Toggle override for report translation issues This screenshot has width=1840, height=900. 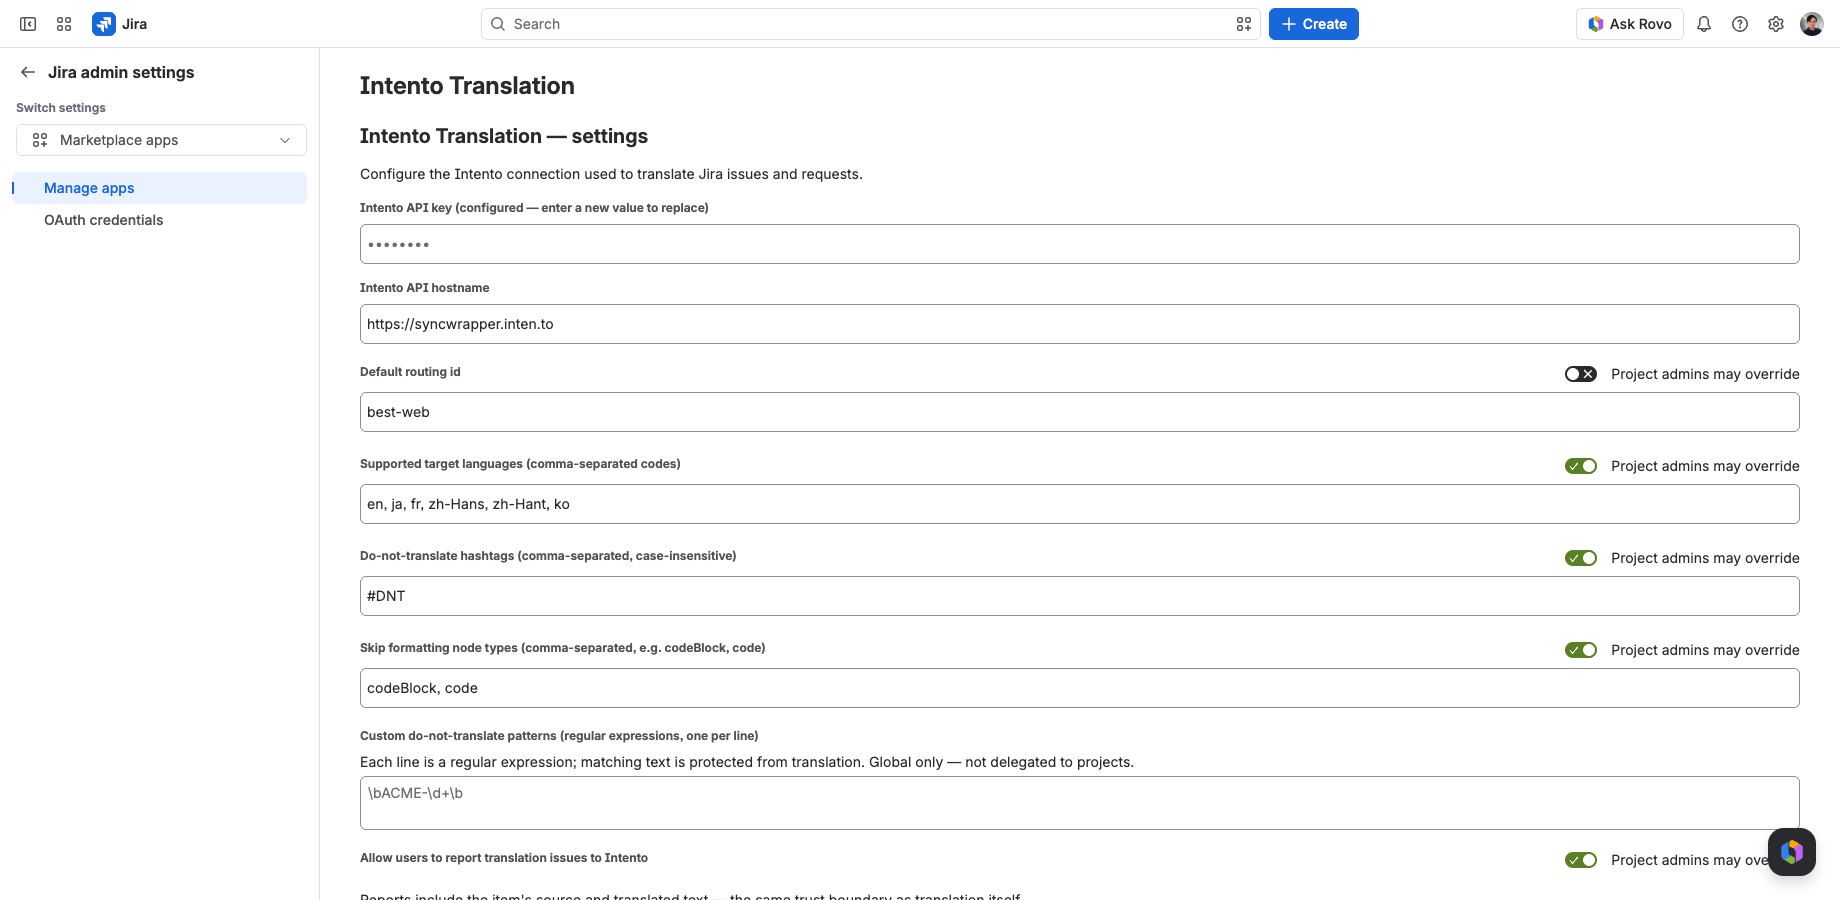pyautogui.click(x=1581, y=860)
